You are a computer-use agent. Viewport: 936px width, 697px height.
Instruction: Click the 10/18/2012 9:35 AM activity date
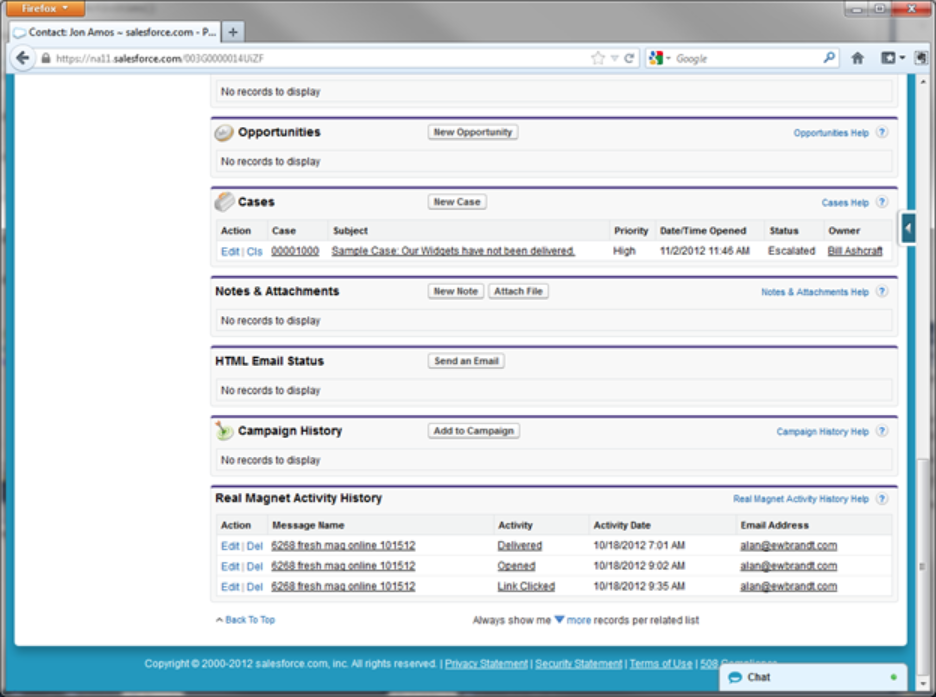tap(639, 587)
